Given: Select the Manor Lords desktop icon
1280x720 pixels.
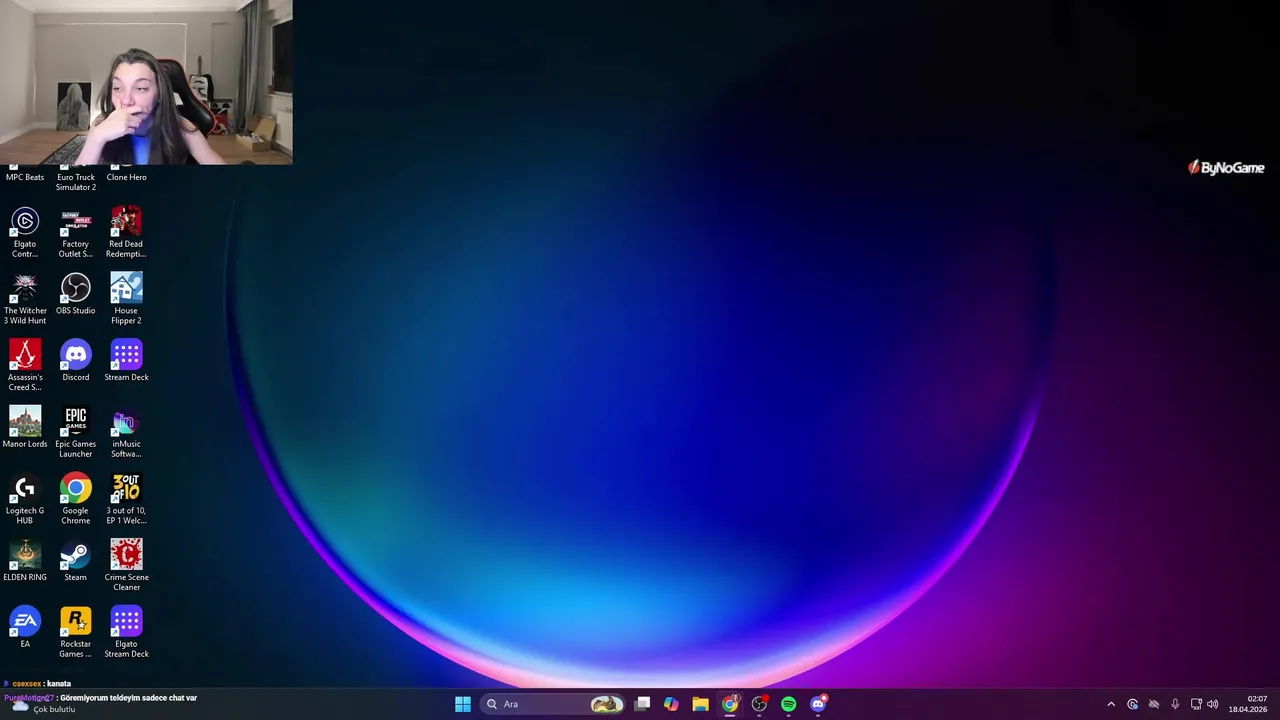Looking at the screenshot, I should pos(25,428).
